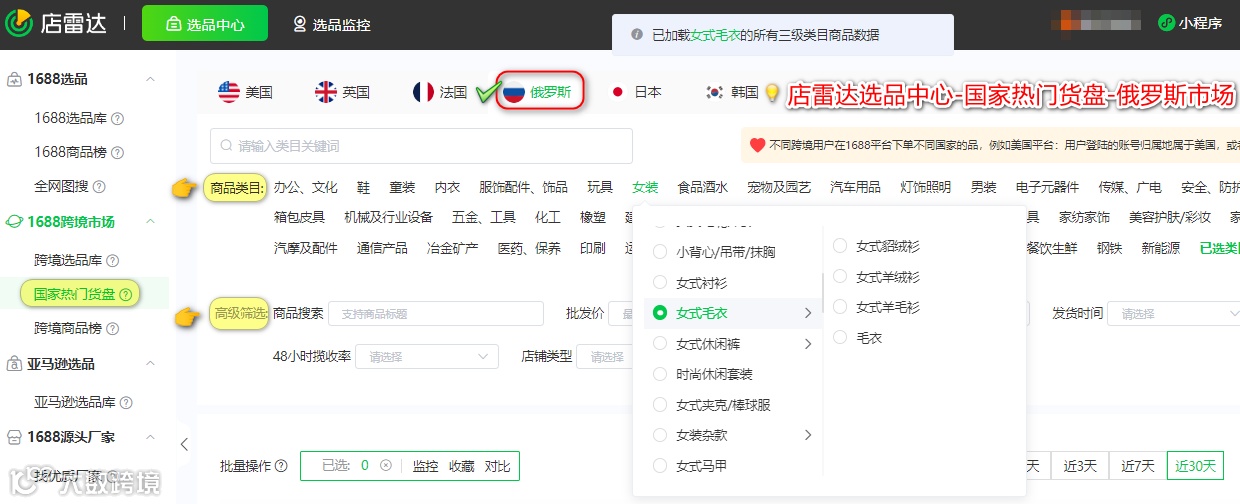Select the 女式羊毛衫 radio button
Screen dimensions: 1240x504
click(x=839, y=307)
